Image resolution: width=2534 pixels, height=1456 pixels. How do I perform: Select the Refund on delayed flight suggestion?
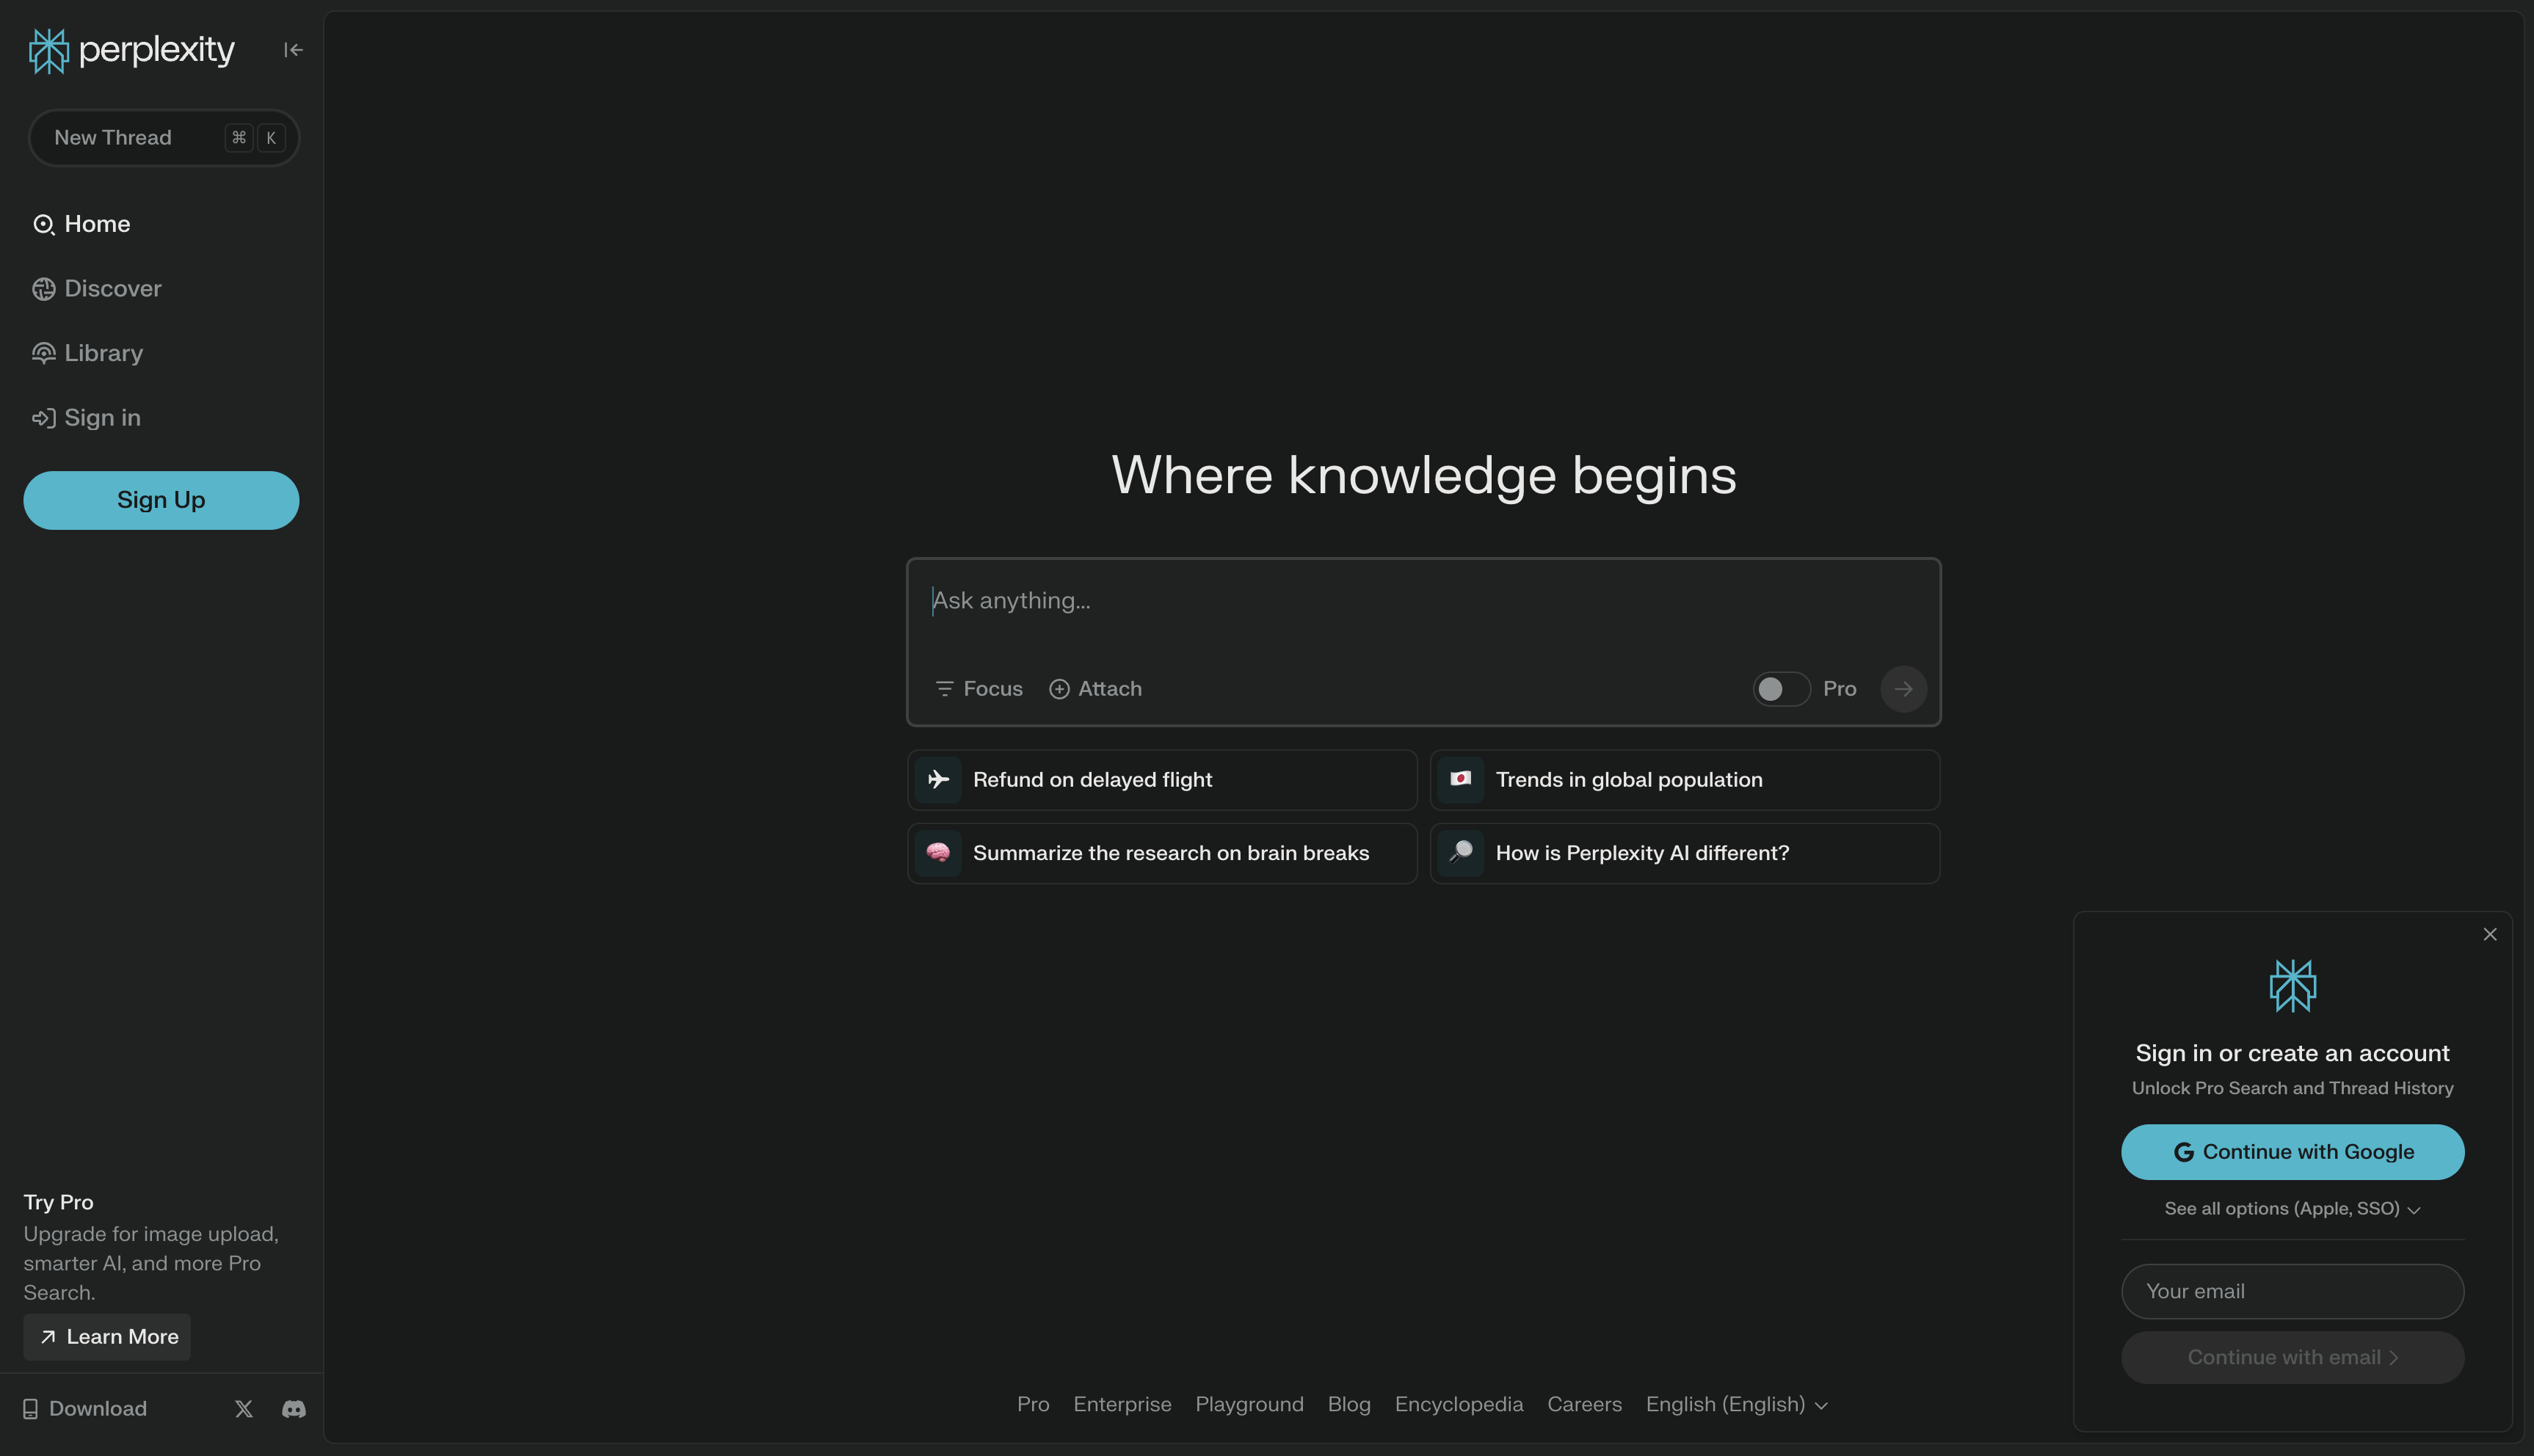pos(1161,779)
